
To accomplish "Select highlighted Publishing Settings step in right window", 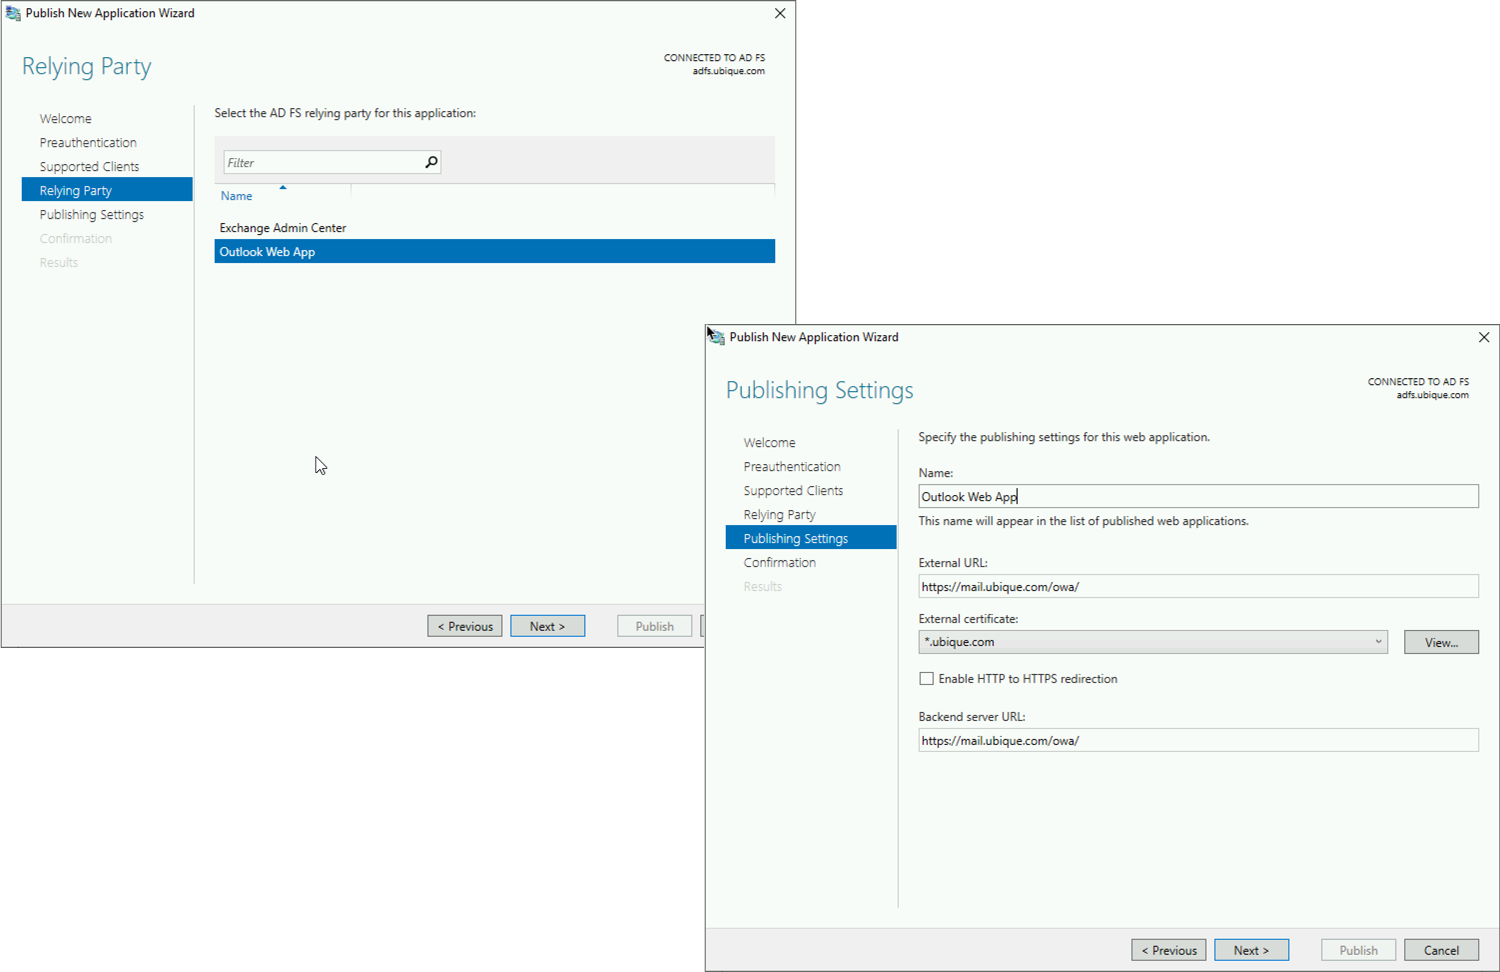I will tap(811, 538).
